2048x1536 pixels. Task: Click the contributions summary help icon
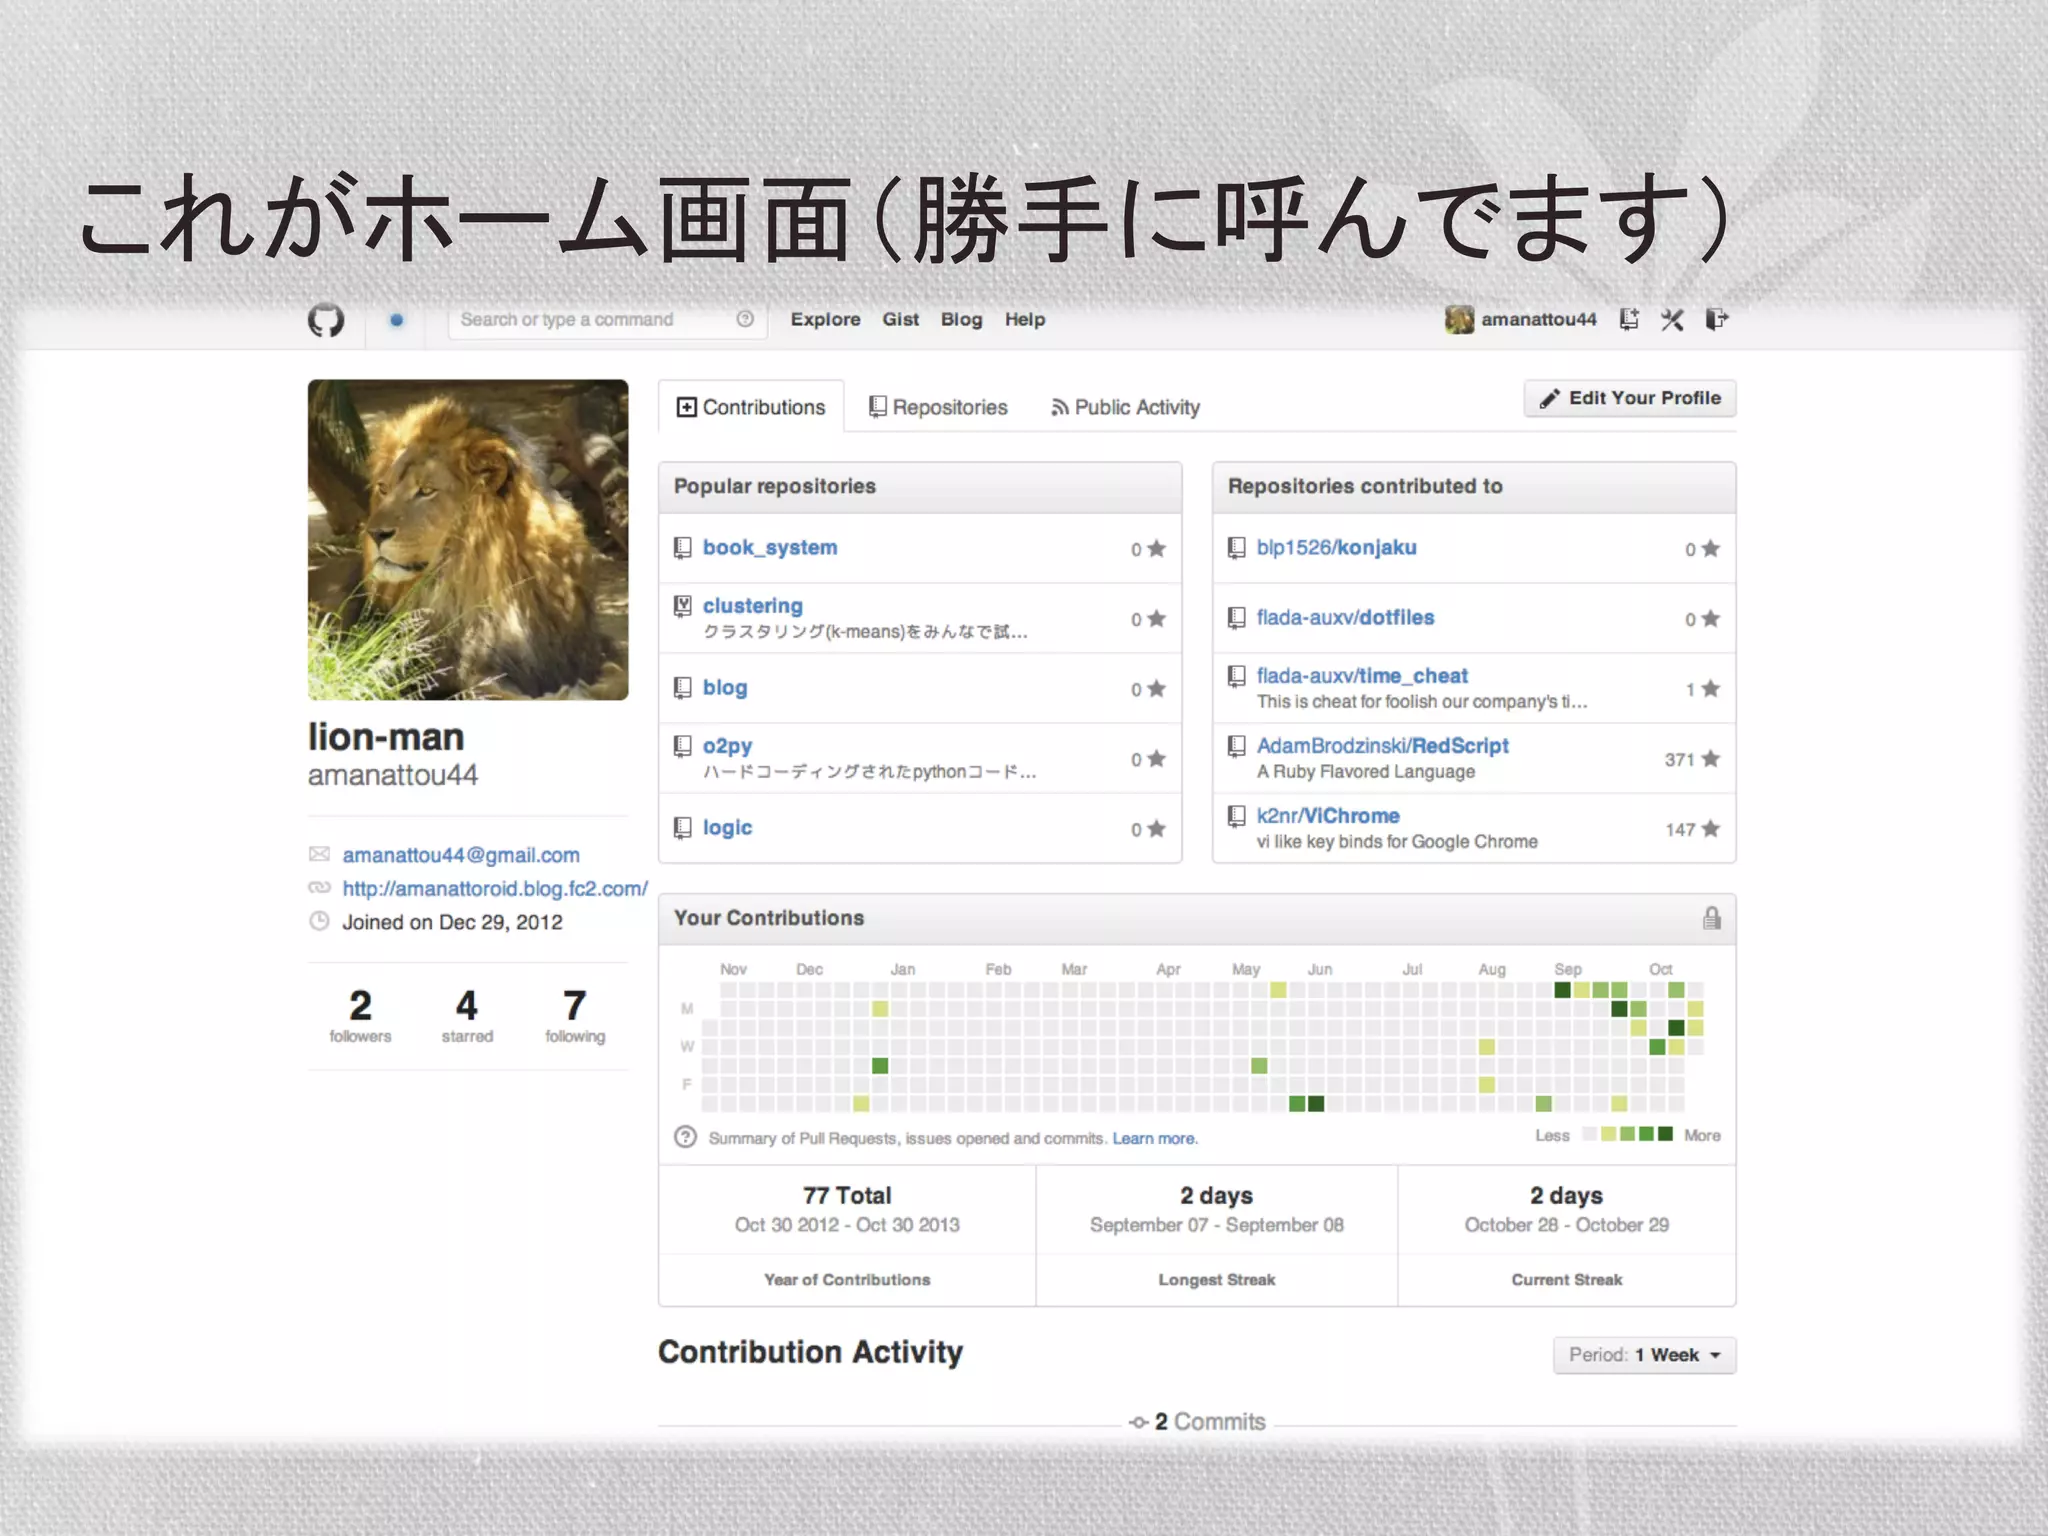685,1137
